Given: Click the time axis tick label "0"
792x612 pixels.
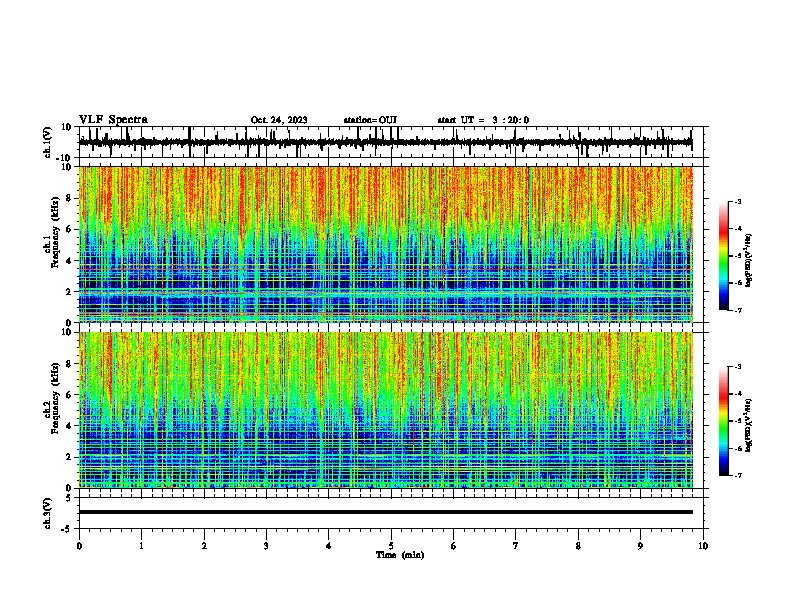Looking at the screenshot, I should pyautogui.click(x=79, y=546).
